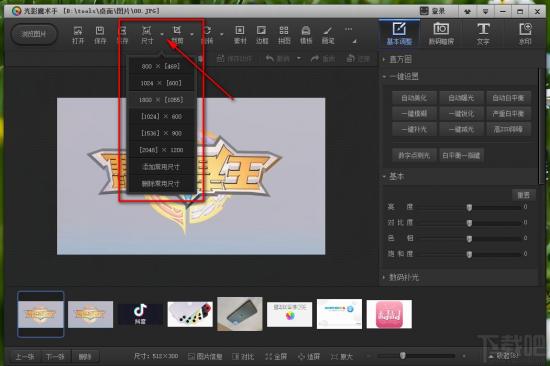Toggle the 对比 compare view

click(x=243, y=357)
